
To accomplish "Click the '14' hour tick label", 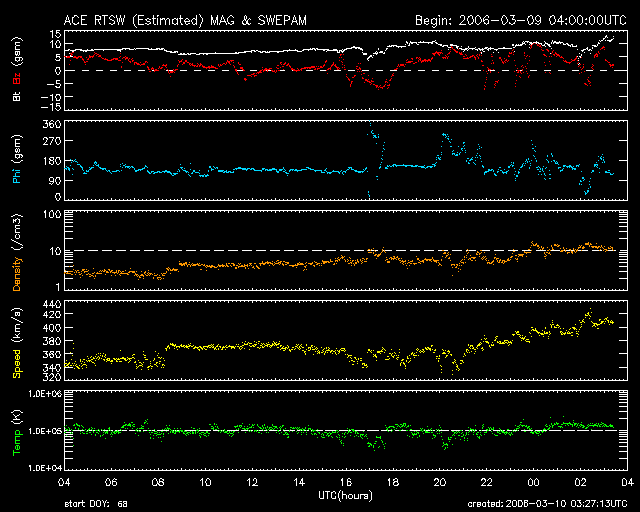I will point(299,482).
